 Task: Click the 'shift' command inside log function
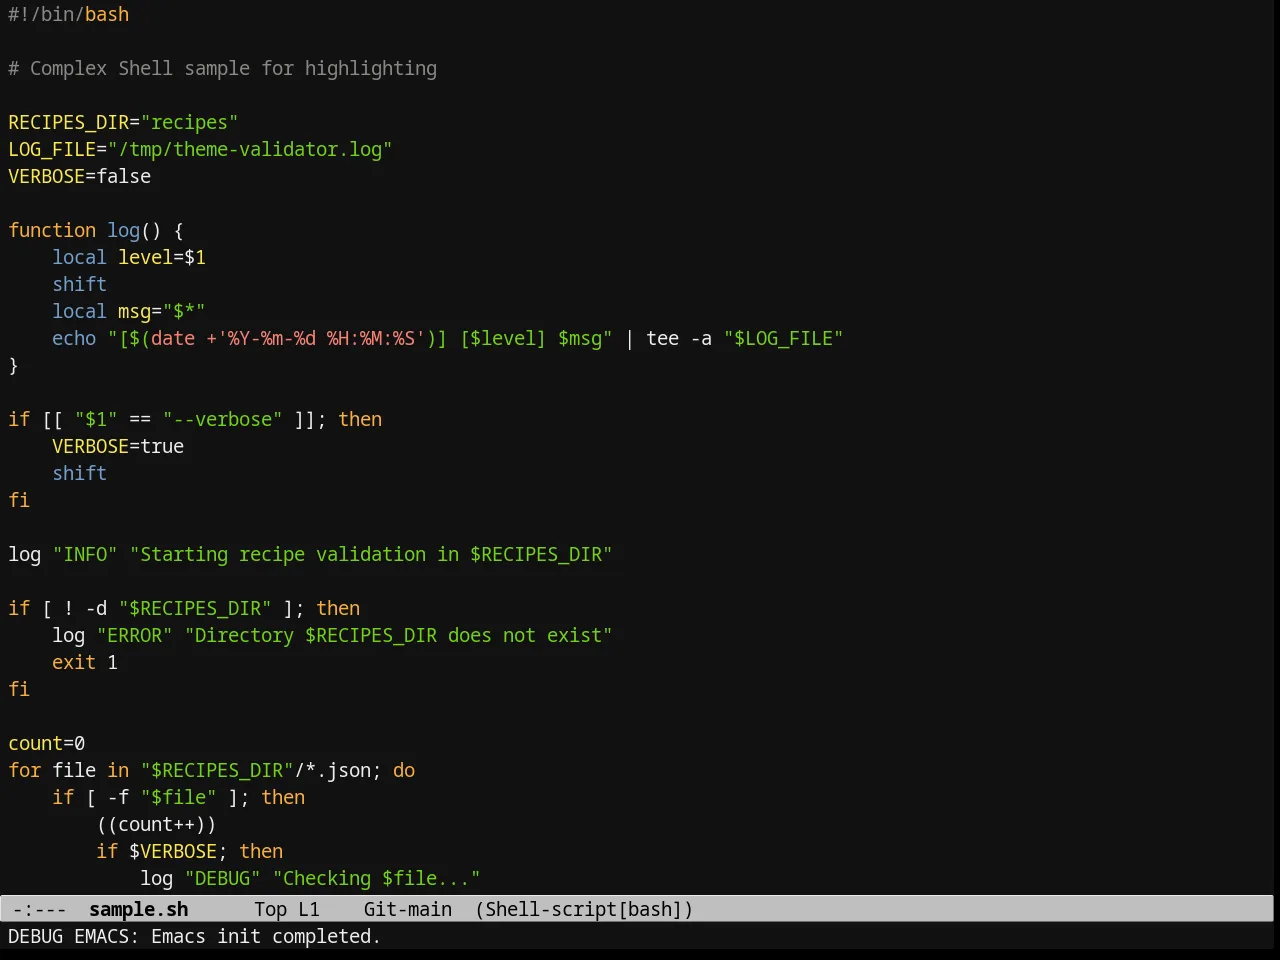(80, 284)
